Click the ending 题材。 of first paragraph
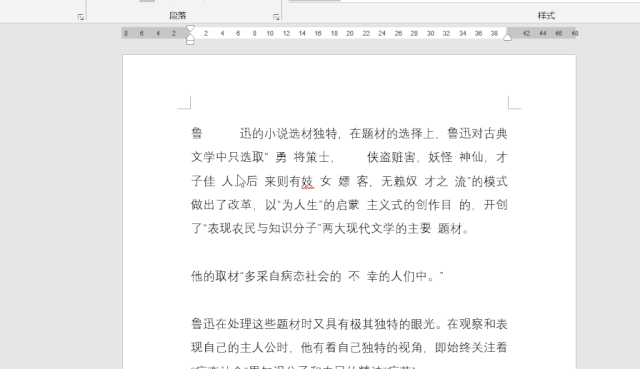640x369 pixels. [x=453, y=229]
